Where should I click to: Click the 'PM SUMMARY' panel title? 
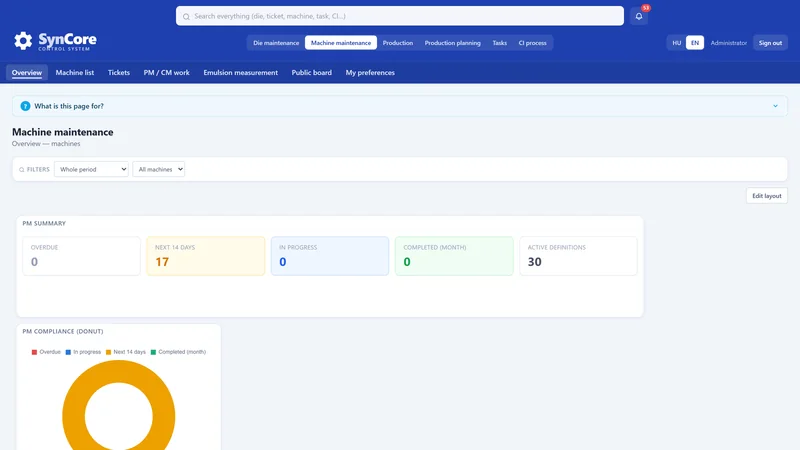tap(44, 223)
